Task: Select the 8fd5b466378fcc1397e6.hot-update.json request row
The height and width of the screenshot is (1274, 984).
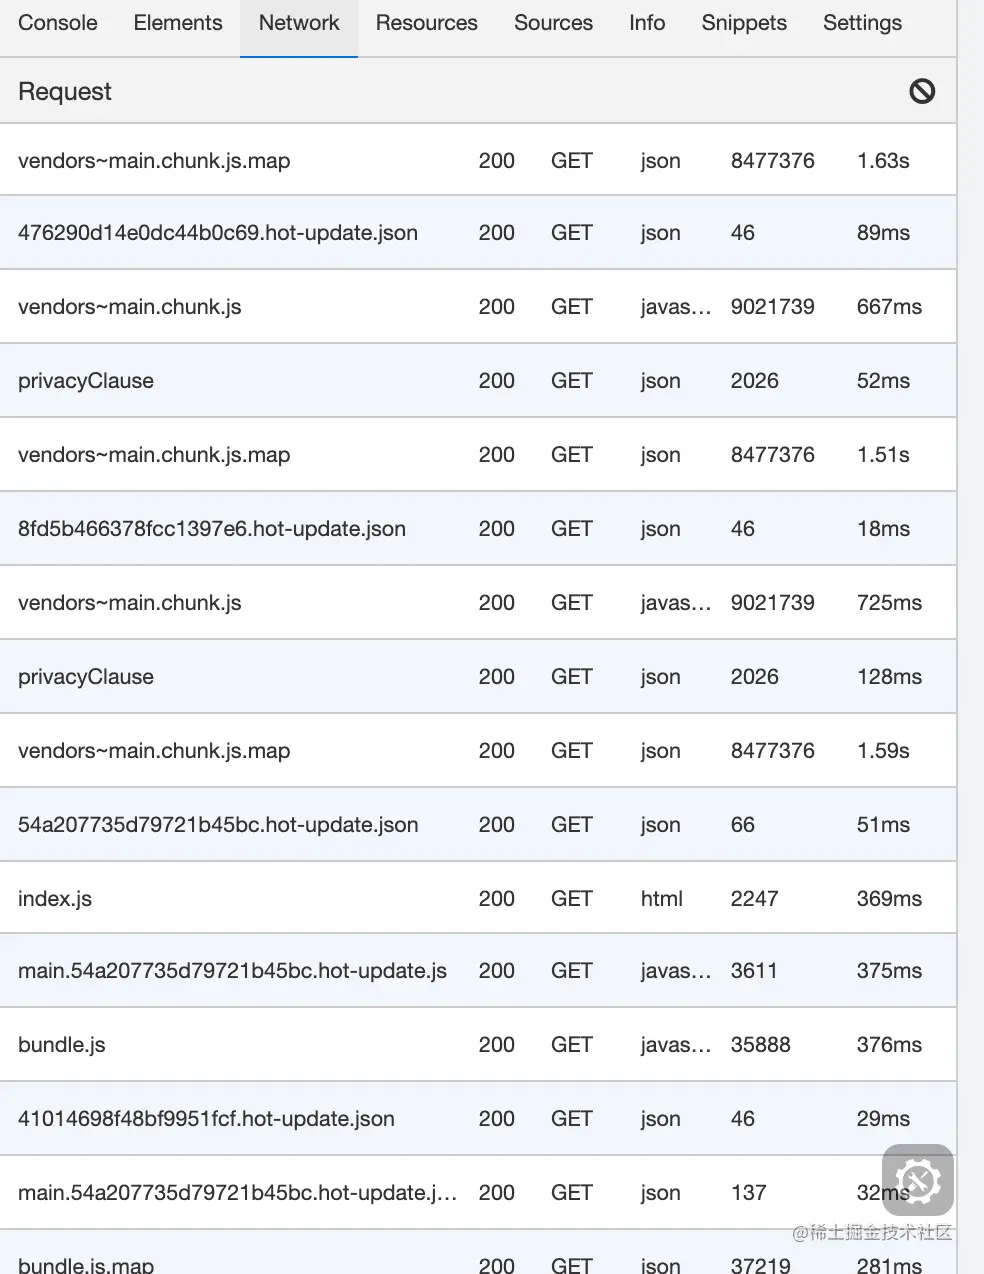Action: coord(212,529)
